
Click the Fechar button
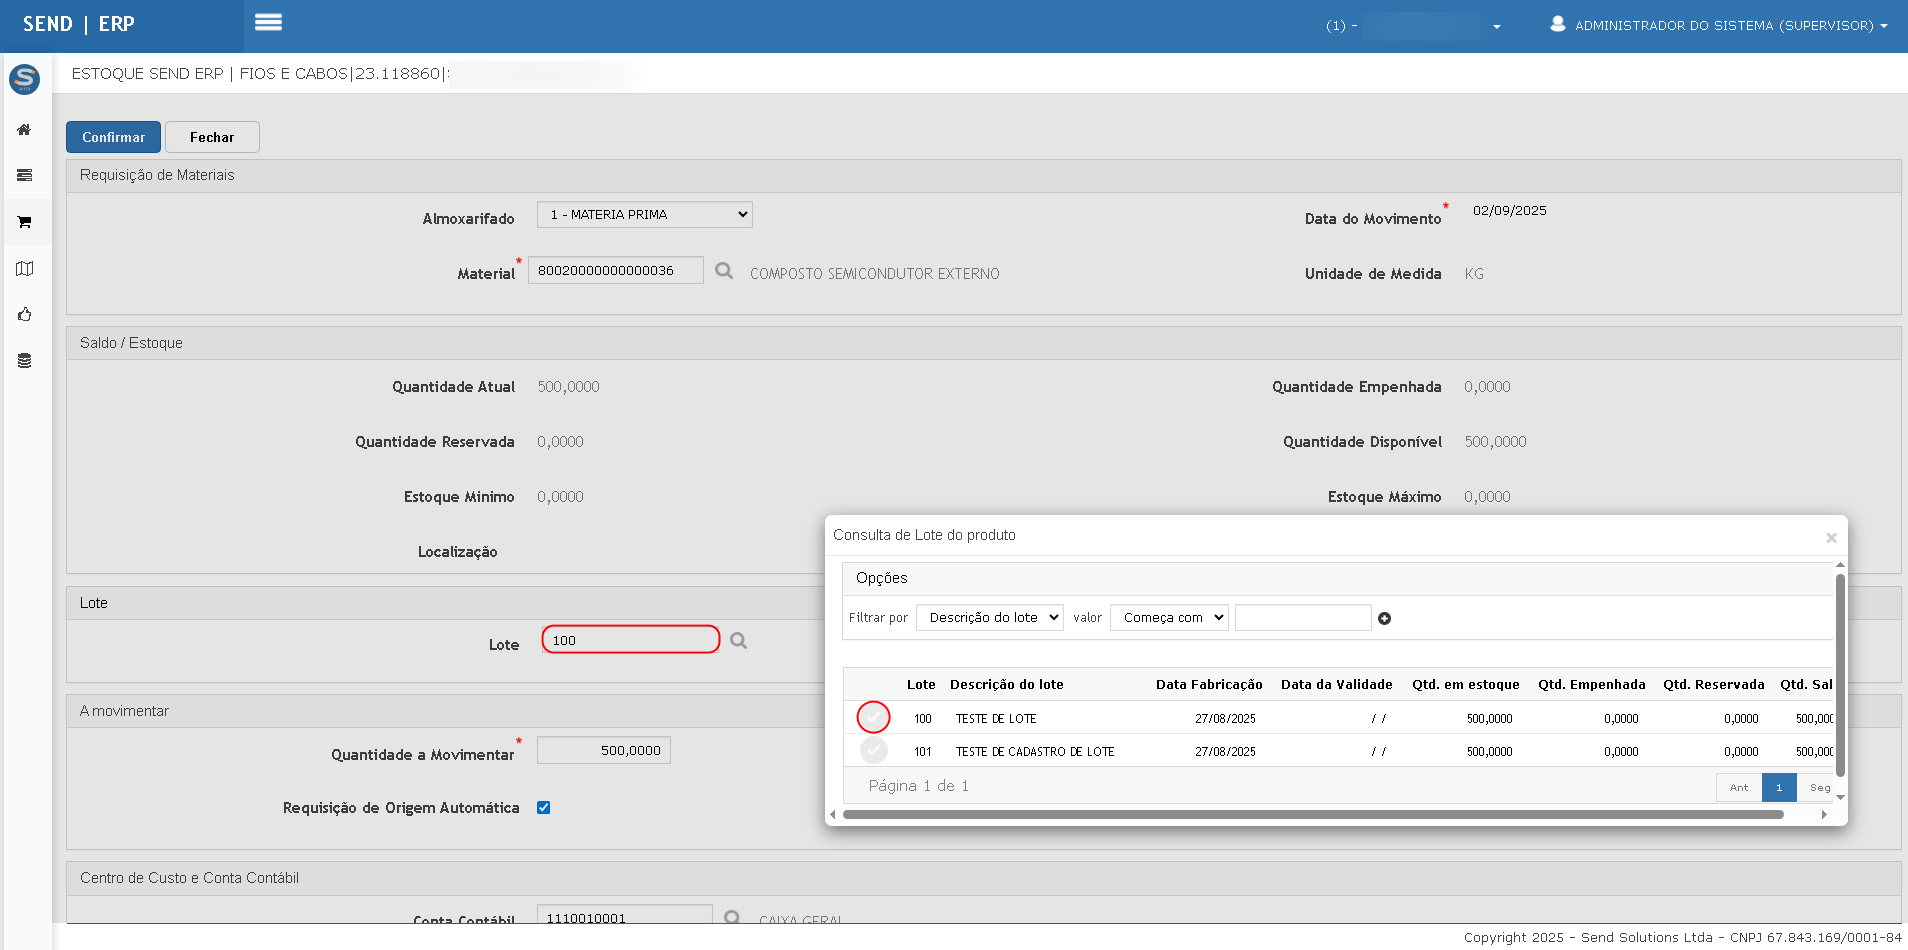point(212,137)
